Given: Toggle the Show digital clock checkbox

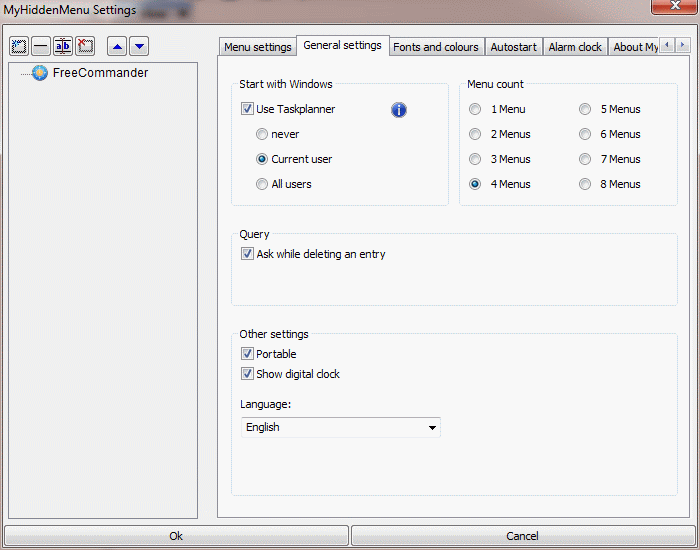Looking at the screenshot, I should pos(247,374).
